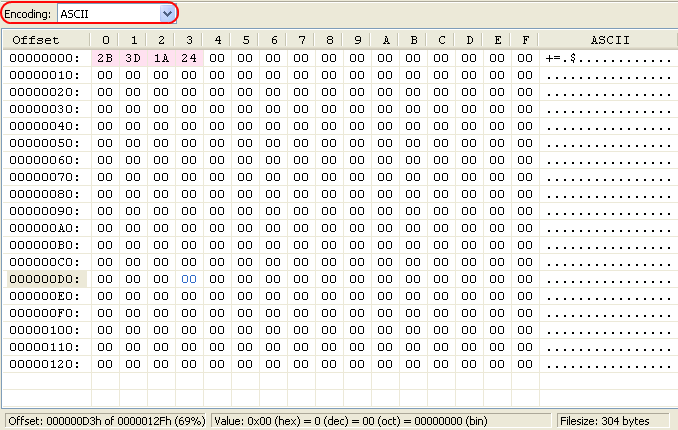678x430 pixels.
Task: Click the Encoding label
Action: [x=27, y=14]
